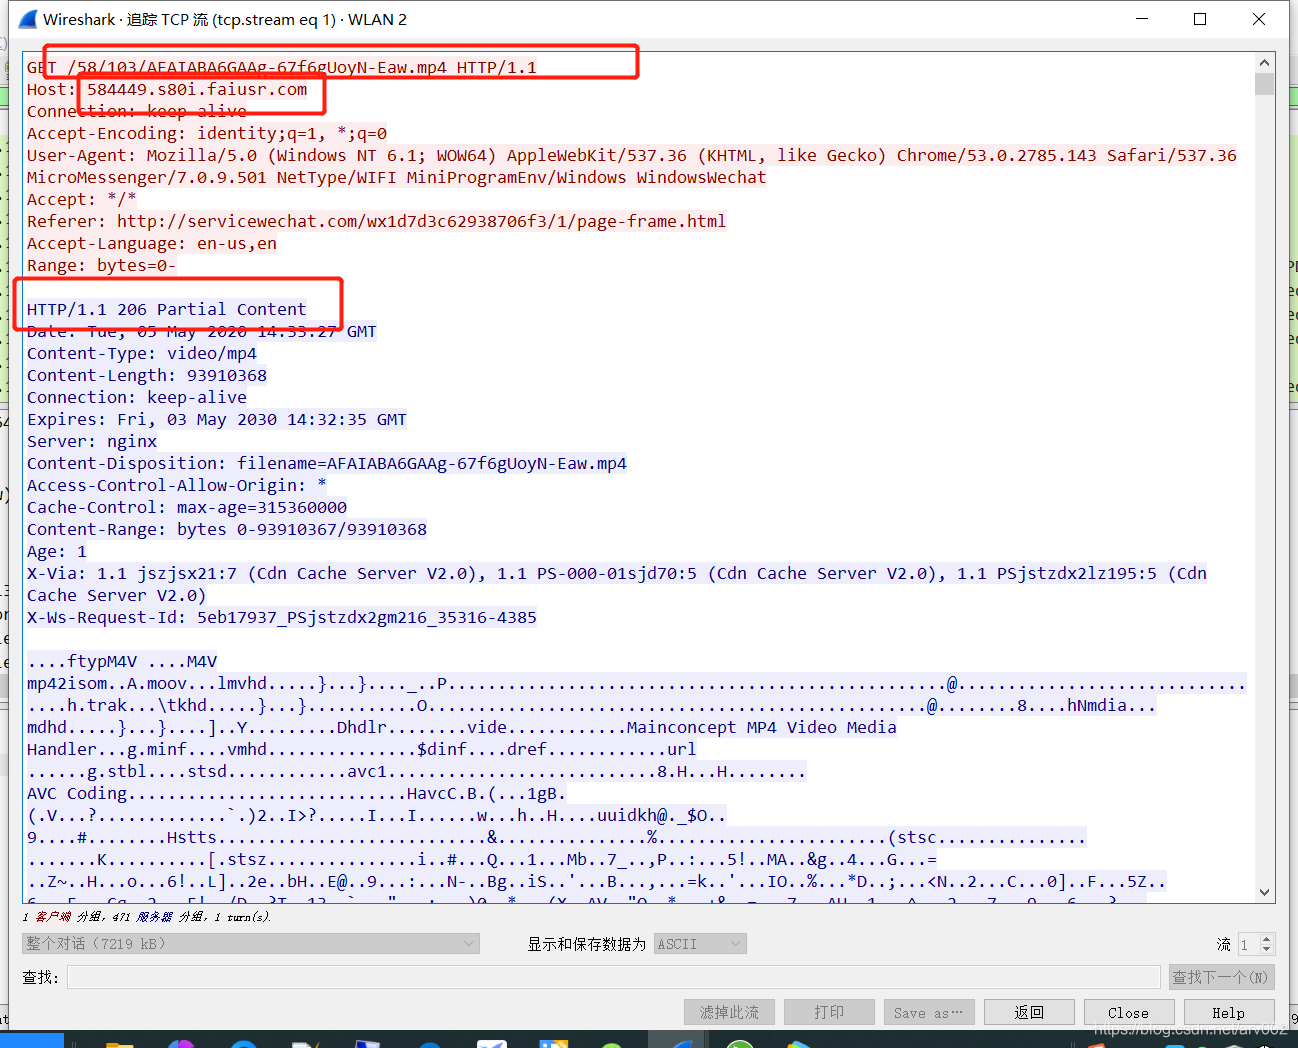Click the Save as… button
Image resolution: width=1298 pixels, height=1048 pixels.
click(929, 1012)
